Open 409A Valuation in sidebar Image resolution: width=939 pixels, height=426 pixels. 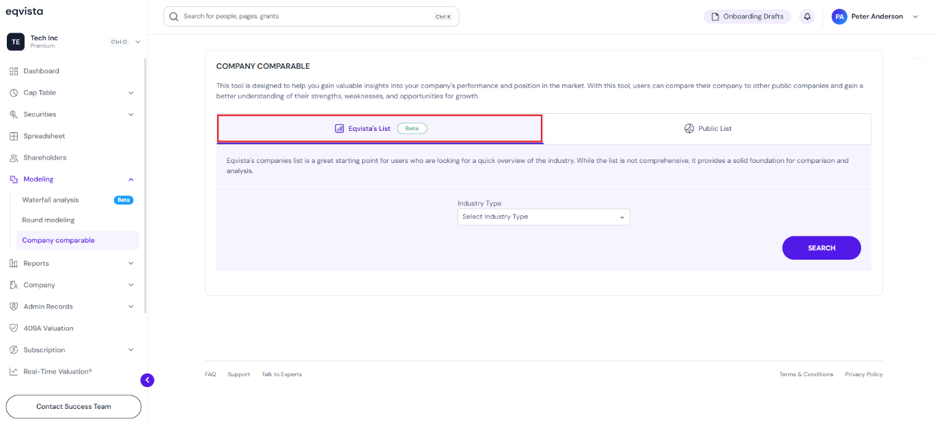(49, 328)
